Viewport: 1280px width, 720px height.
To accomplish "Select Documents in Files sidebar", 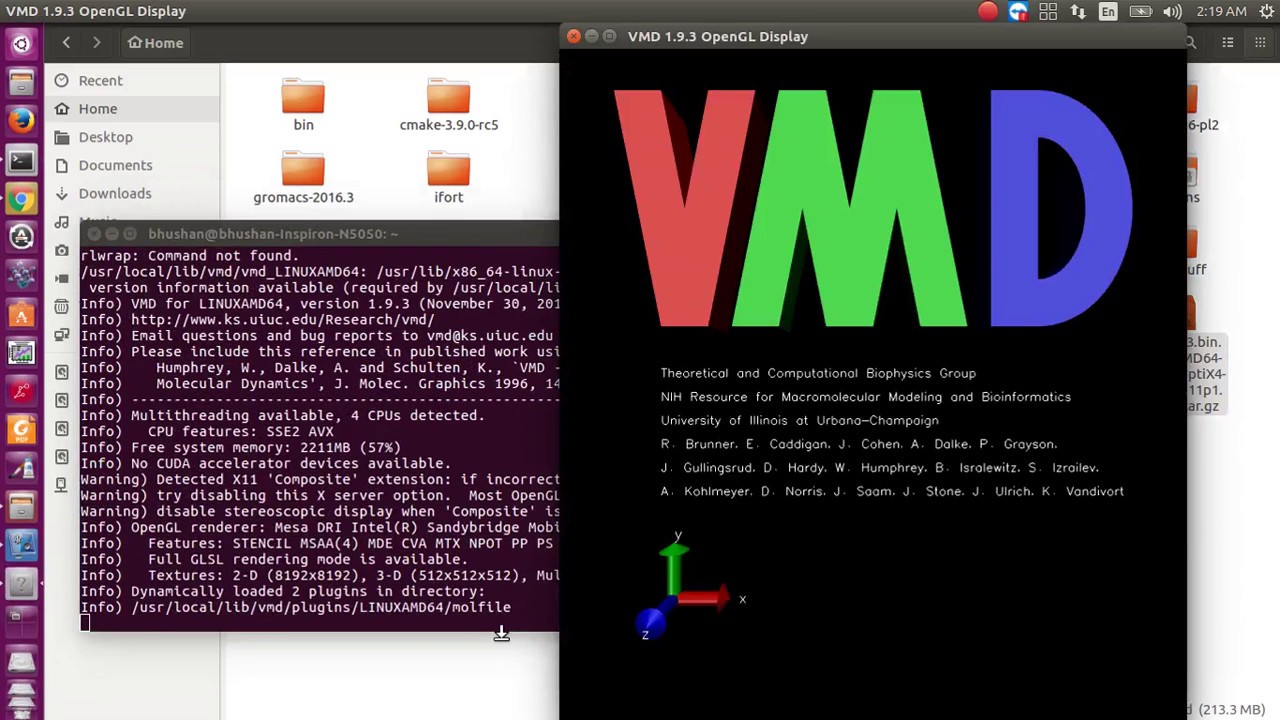I will (132, 165).
